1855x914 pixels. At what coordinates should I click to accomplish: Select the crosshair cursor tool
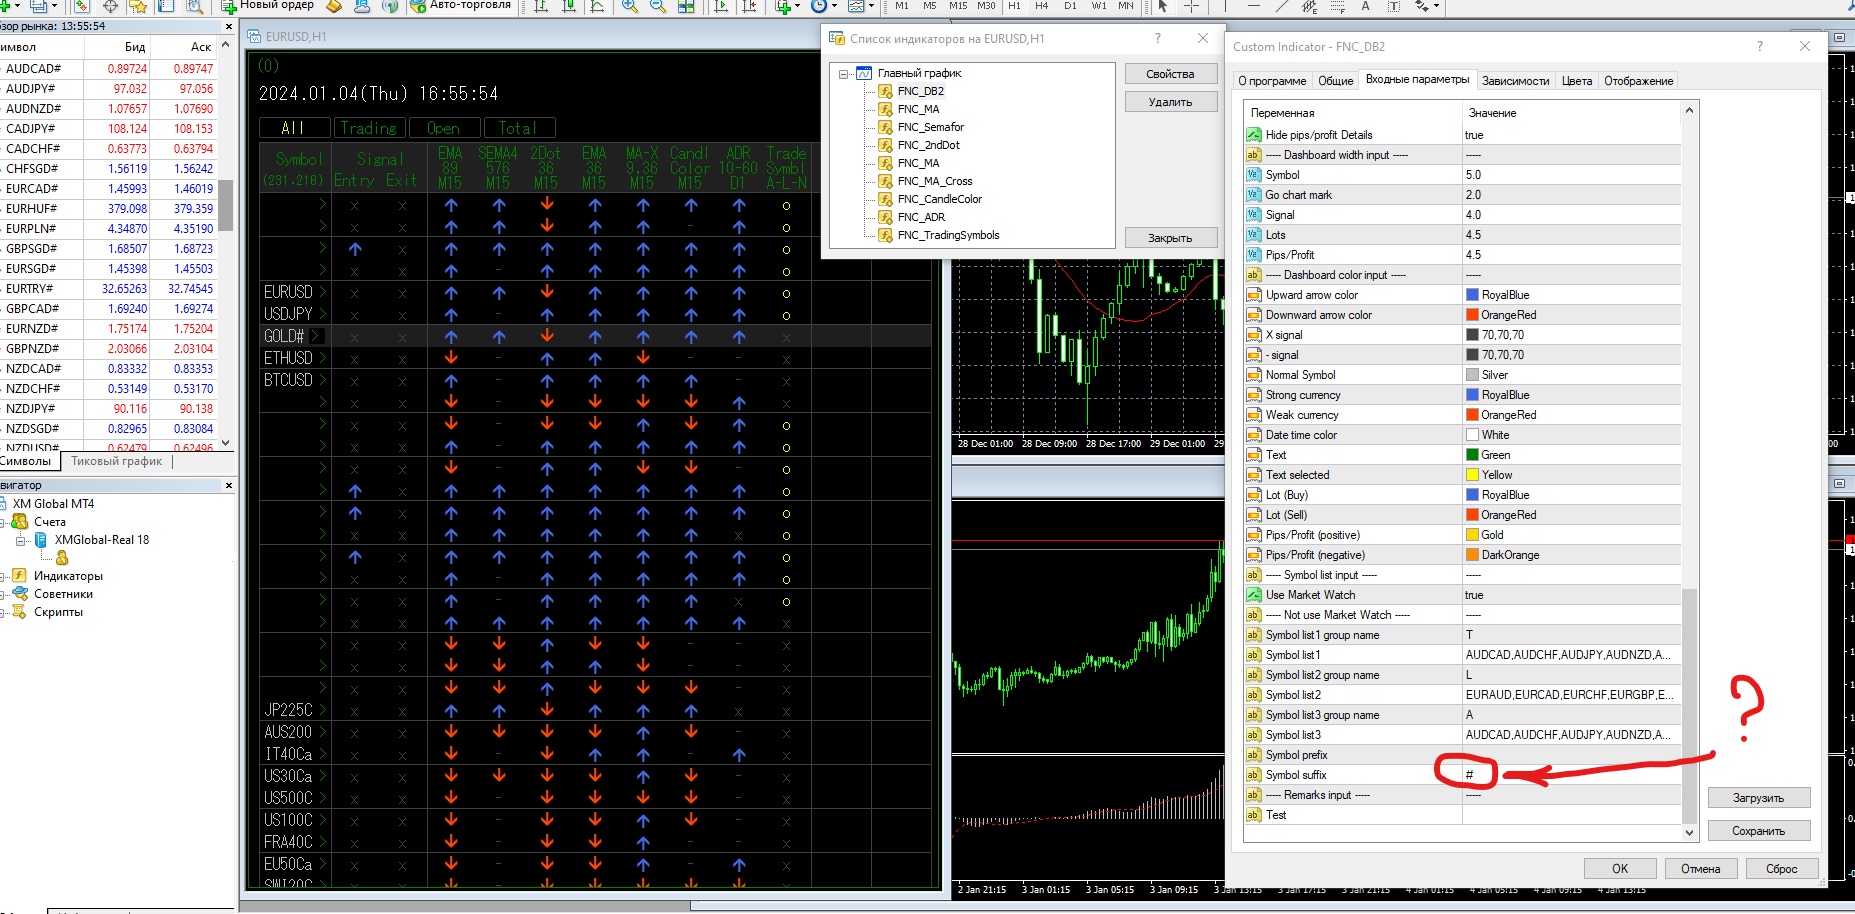click(1191, 6)
